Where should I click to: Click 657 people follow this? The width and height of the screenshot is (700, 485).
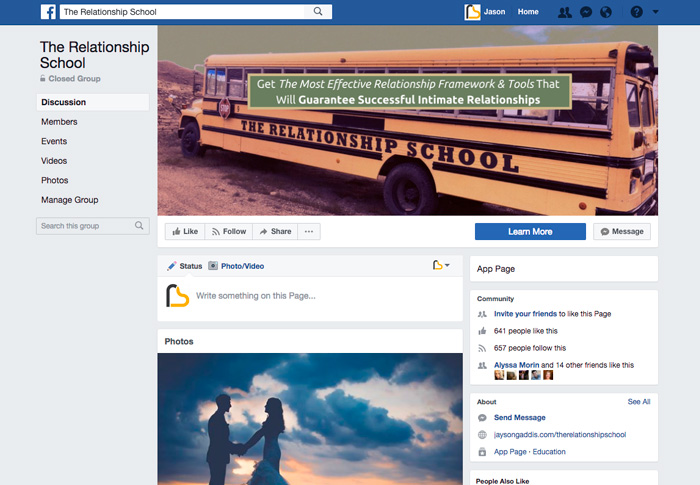click(x=529, y=348)
